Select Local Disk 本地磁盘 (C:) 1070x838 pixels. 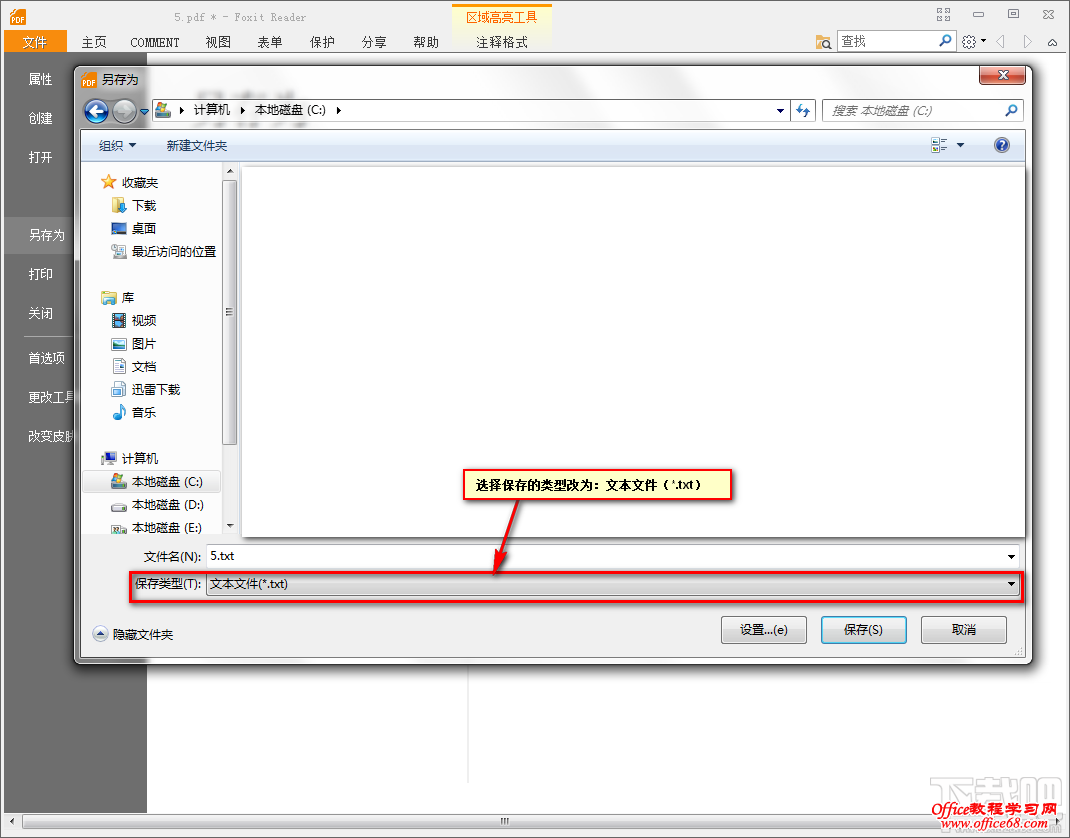[x=152, y=482]
